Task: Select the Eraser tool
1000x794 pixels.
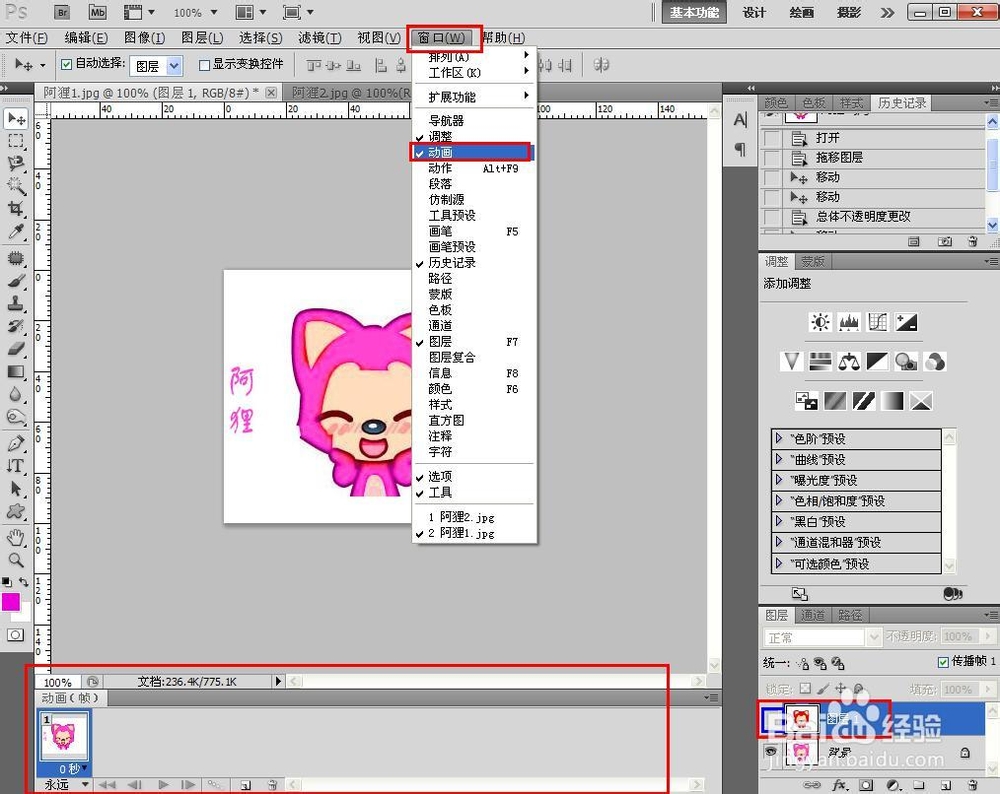Action: pyautogui.click(x=15, y=348)
